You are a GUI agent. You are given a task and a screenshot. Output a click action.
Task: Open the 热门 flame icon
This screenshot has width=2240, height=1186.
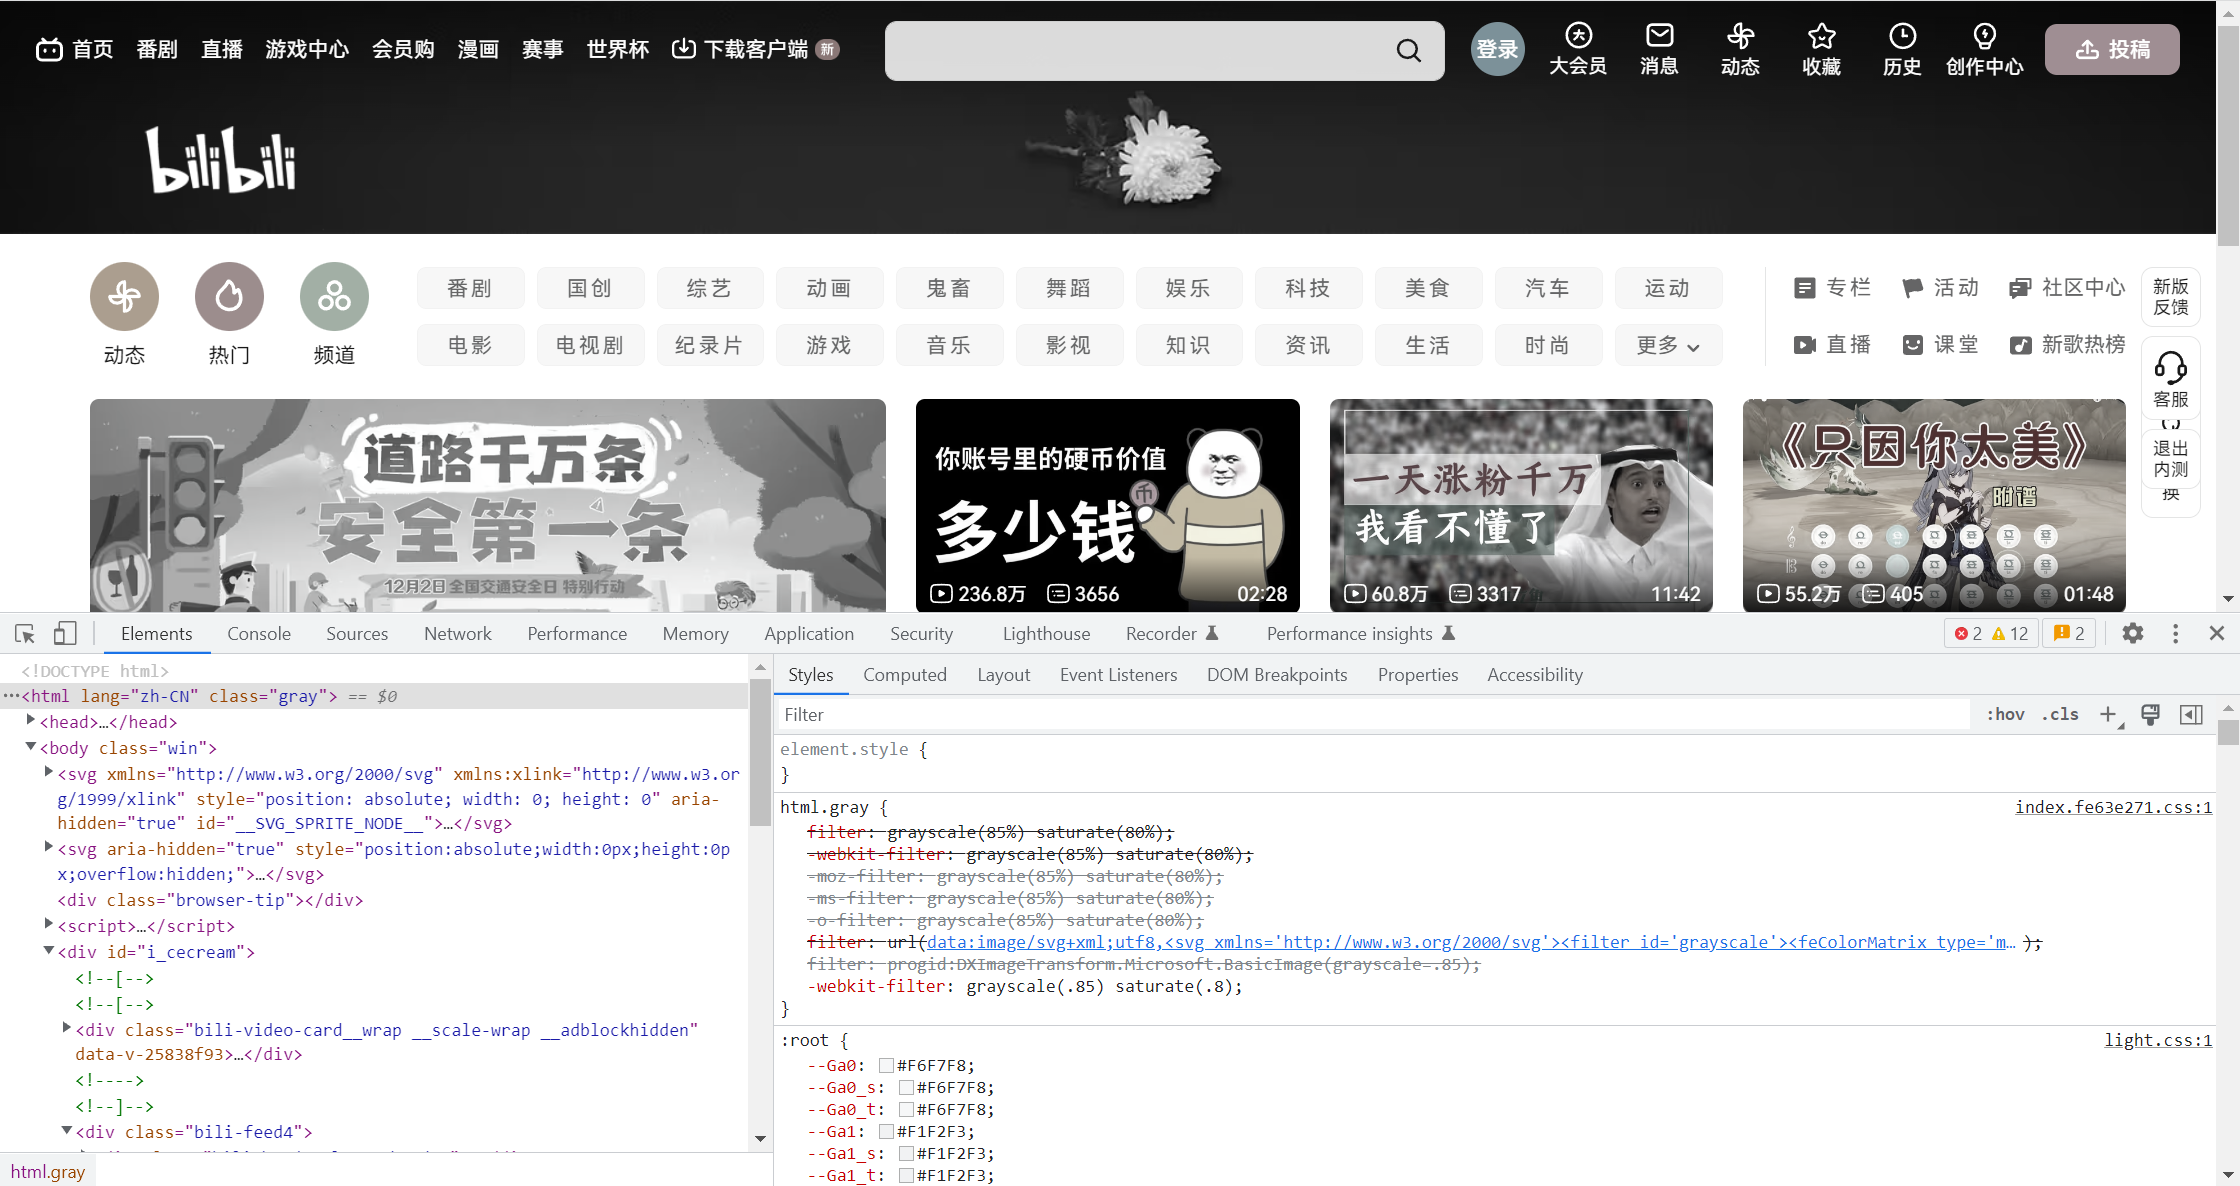(x=229, y=297)
